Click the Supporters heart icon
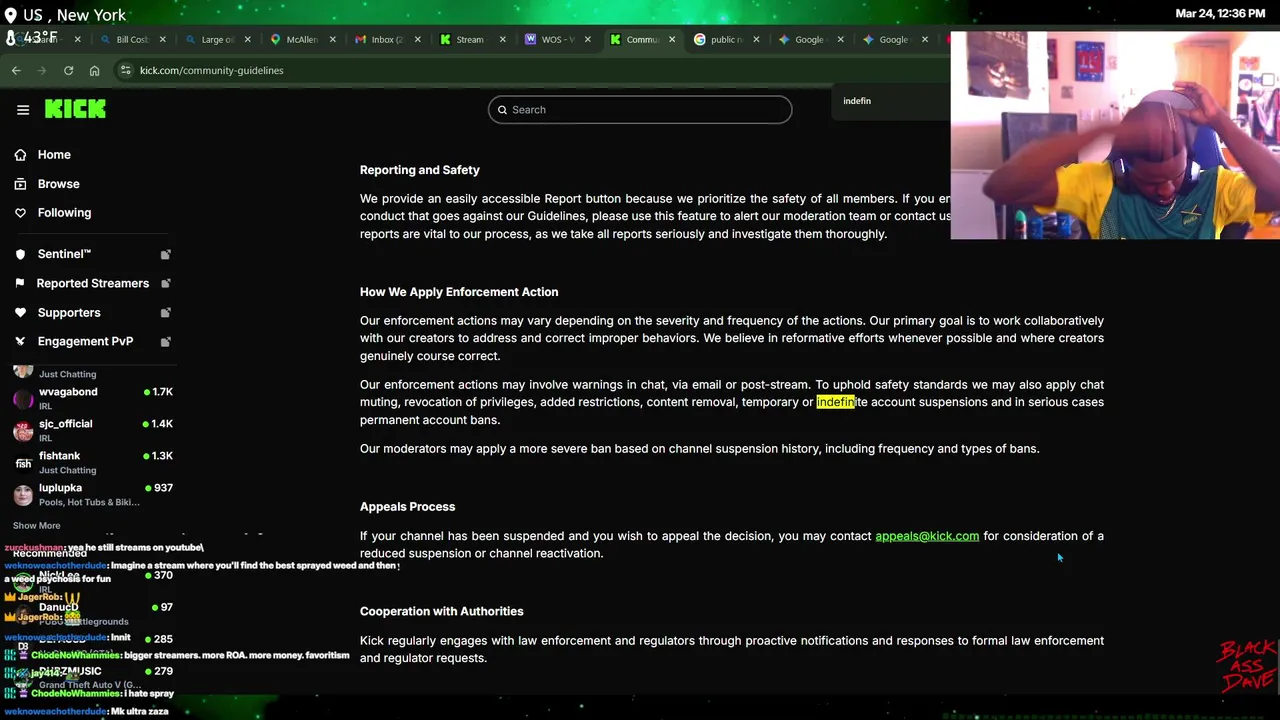This screenshot has height=720, width=1280. (x=20, y=312)
